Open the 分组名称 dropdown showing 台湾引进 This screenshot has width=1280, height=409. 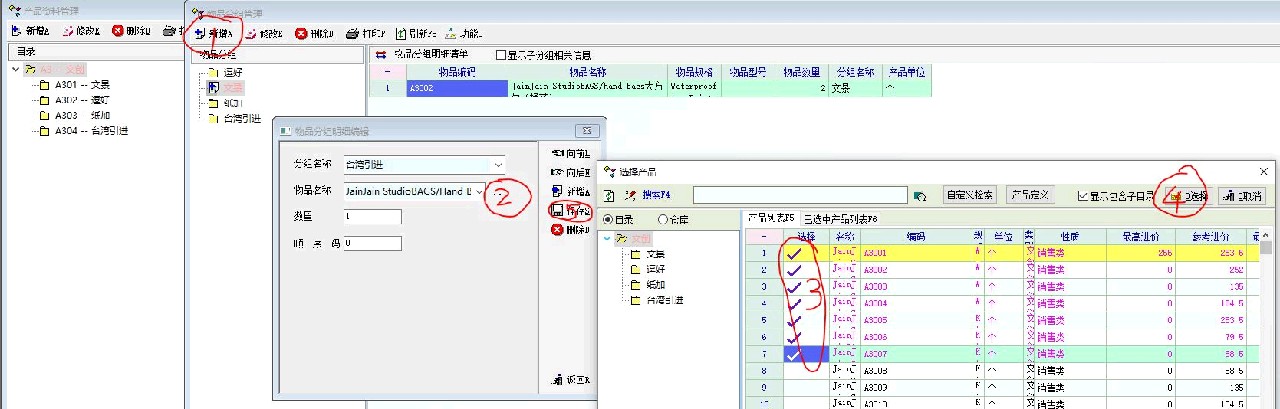[497, 164]
